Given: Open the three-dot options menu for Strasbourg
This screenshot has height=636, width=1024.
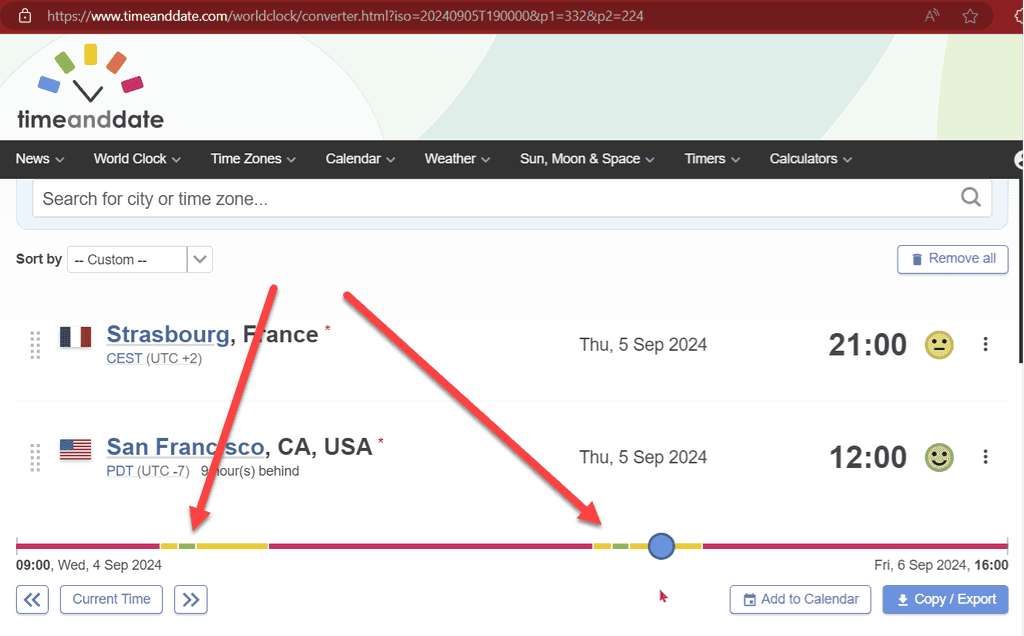Looking at the screenshot, I should coord(985,344).
